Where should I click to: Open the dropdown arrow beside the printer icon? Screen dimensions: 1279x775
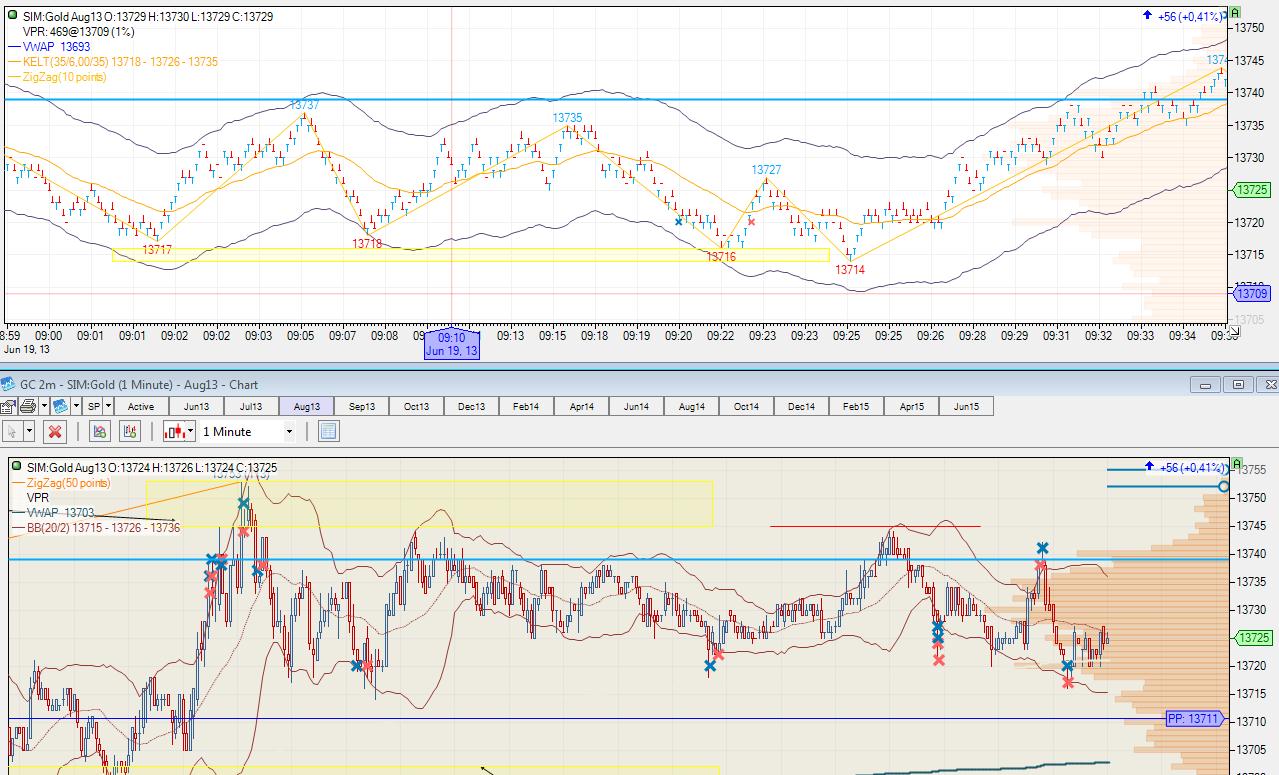(44, 406)
